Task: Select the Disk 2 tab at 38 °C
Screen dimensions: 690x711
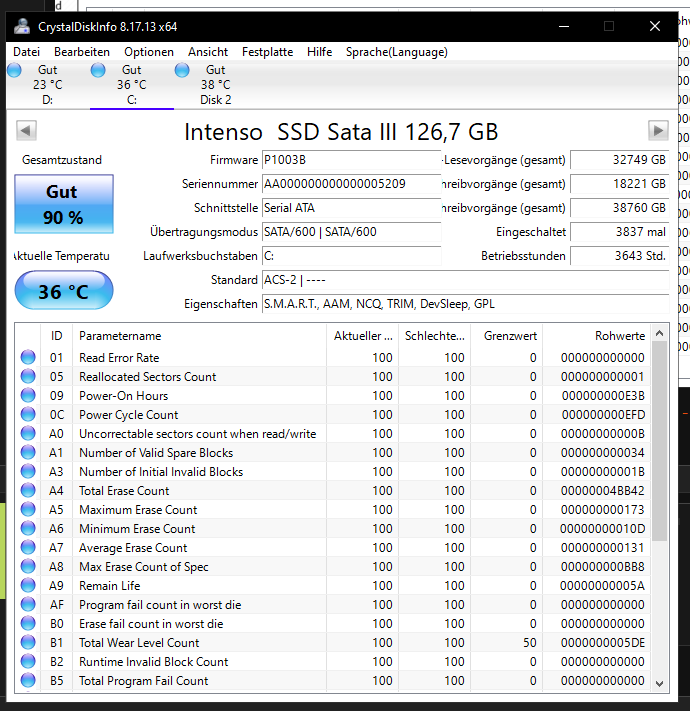Action: coord(215,85)
